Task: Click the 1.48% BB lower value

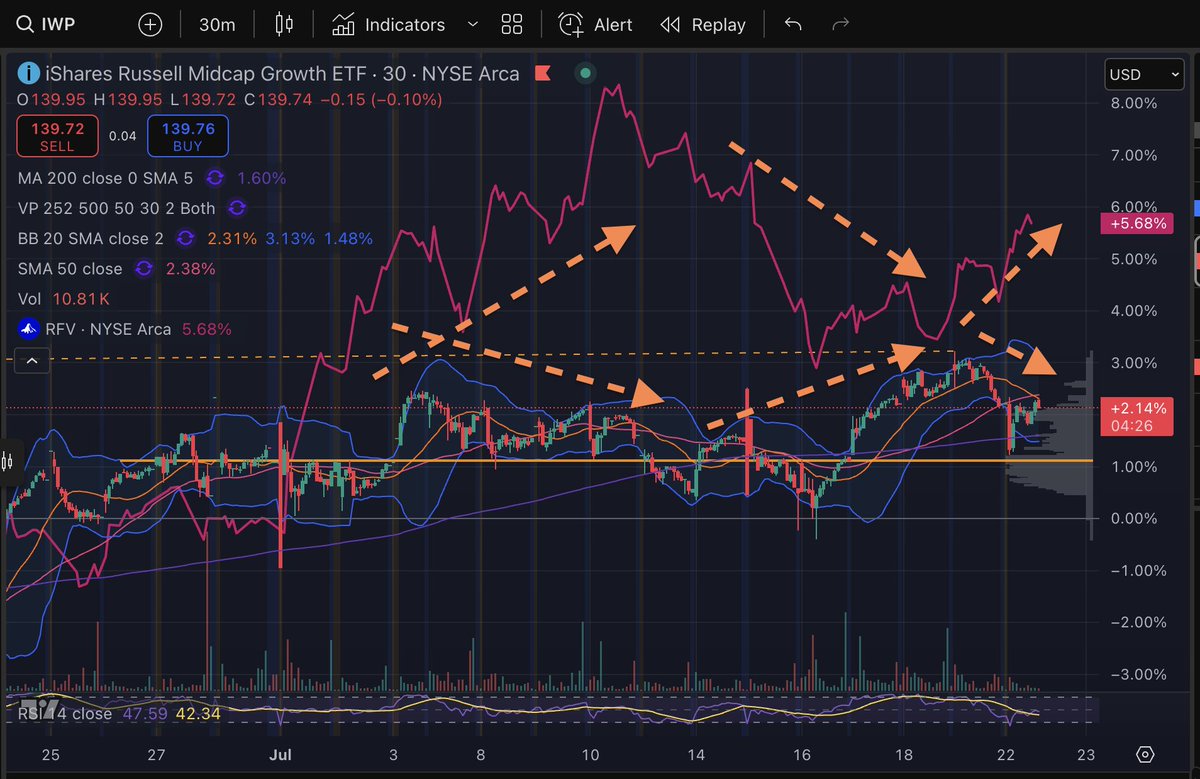Action: tap(348, 238)
